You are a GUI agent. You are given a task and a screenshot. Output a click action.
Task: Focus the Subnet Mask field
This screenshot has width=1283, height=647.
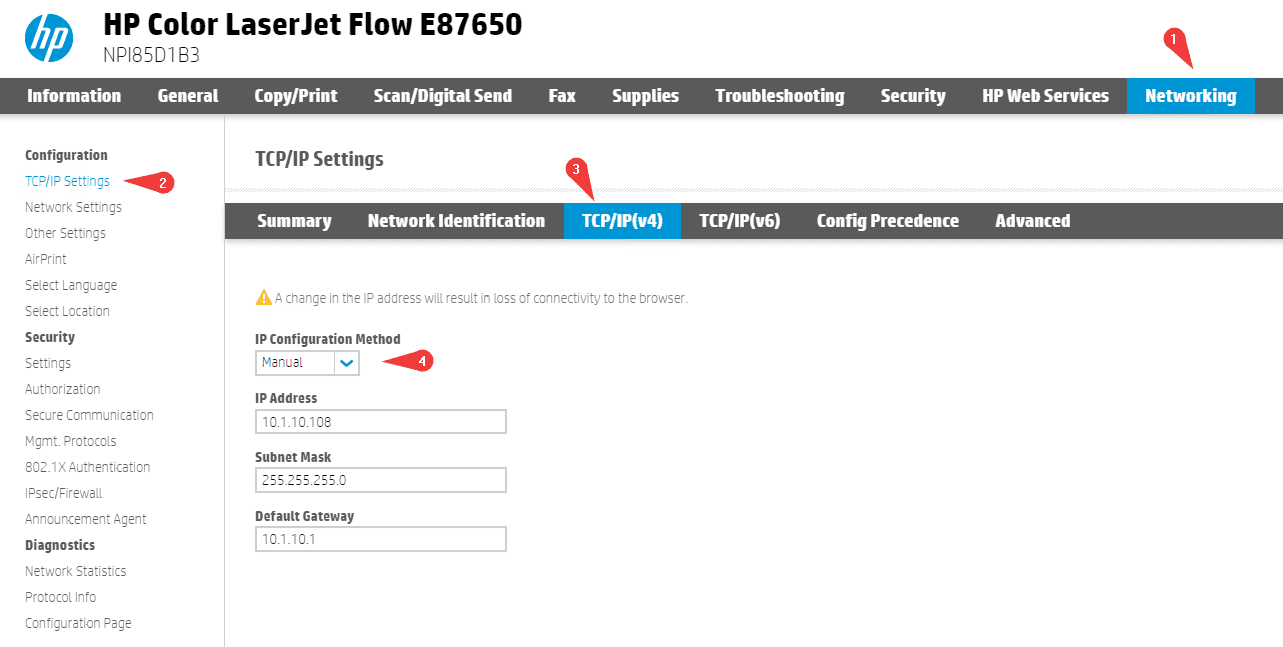[380, 480]
